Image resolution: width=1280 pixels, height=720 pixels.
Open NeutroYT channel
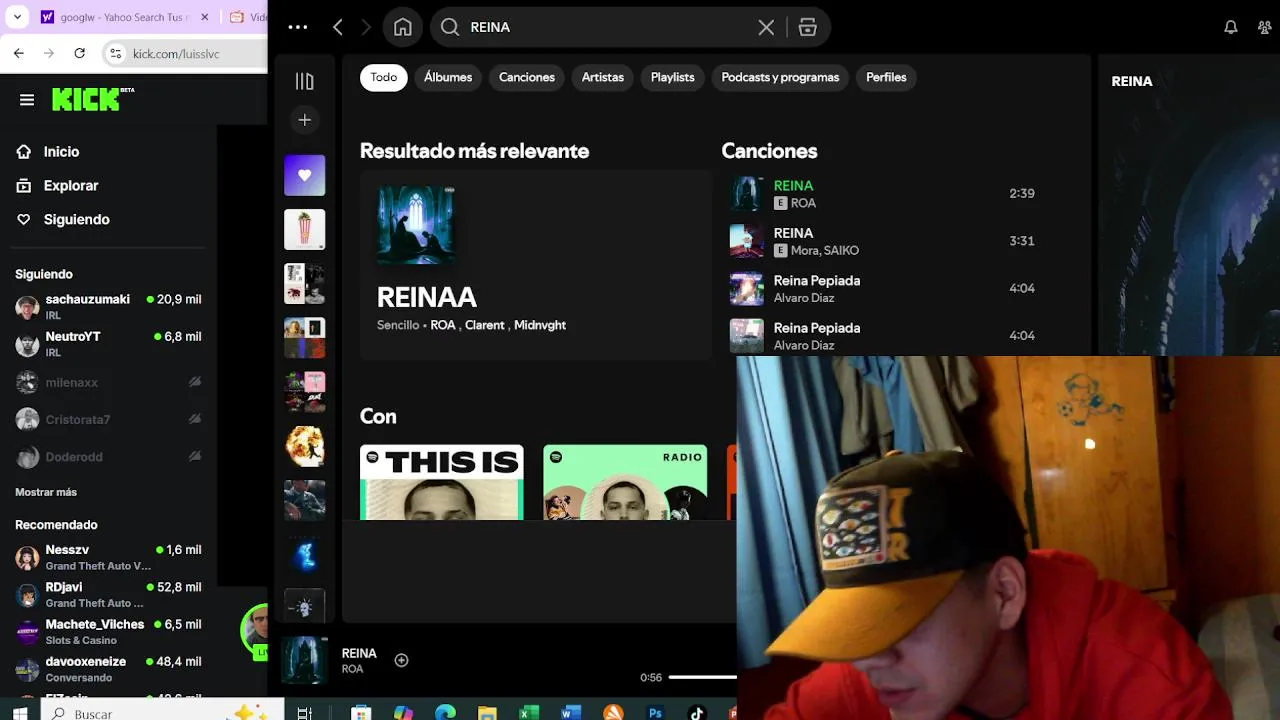(108, 344)
